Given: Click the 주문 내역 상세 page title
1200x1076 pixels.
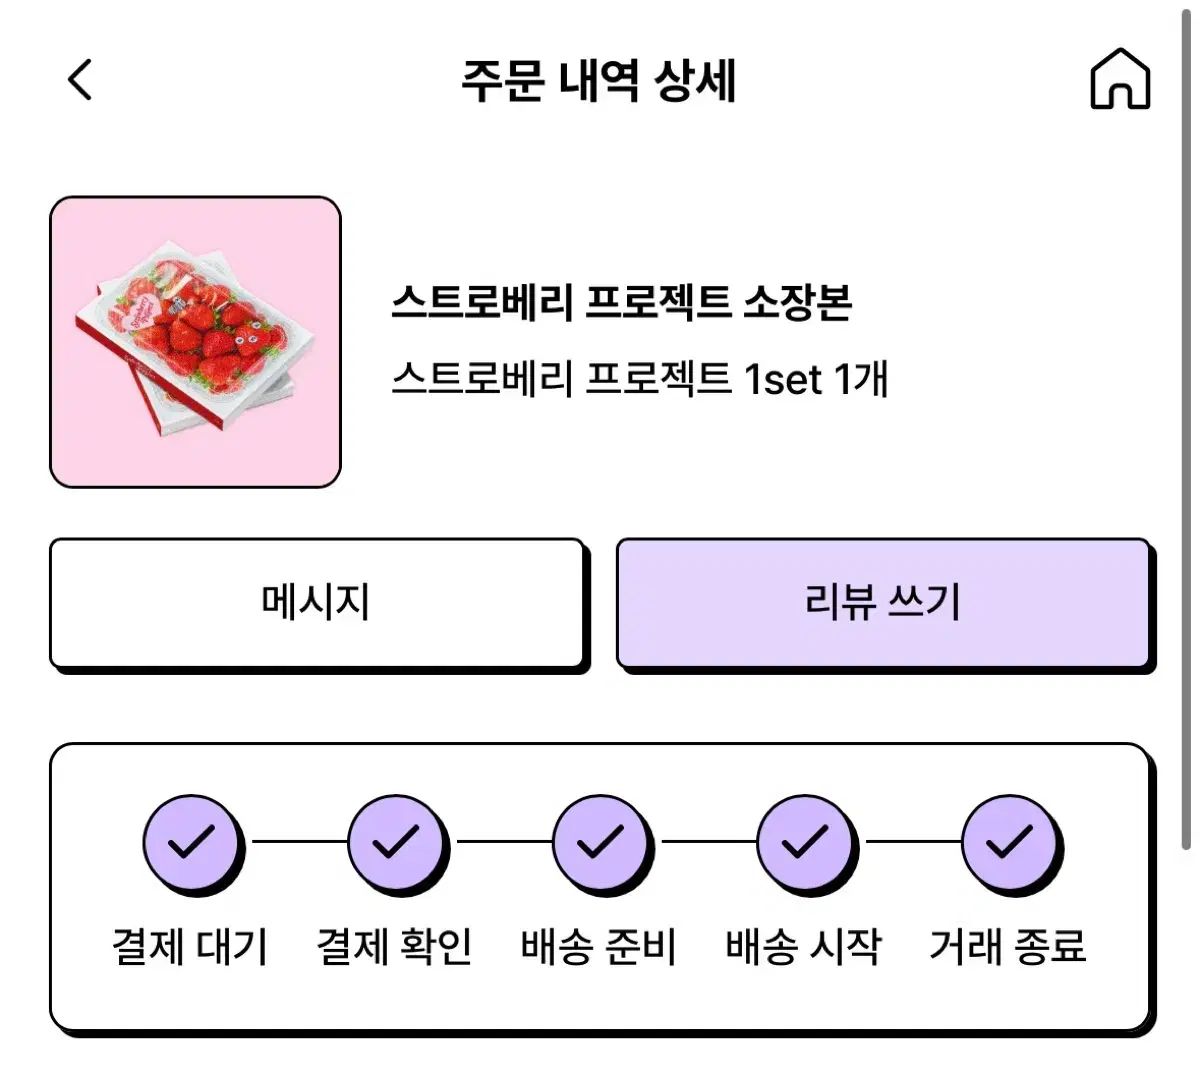Looking at the screenshot, I should coord(599,80).
